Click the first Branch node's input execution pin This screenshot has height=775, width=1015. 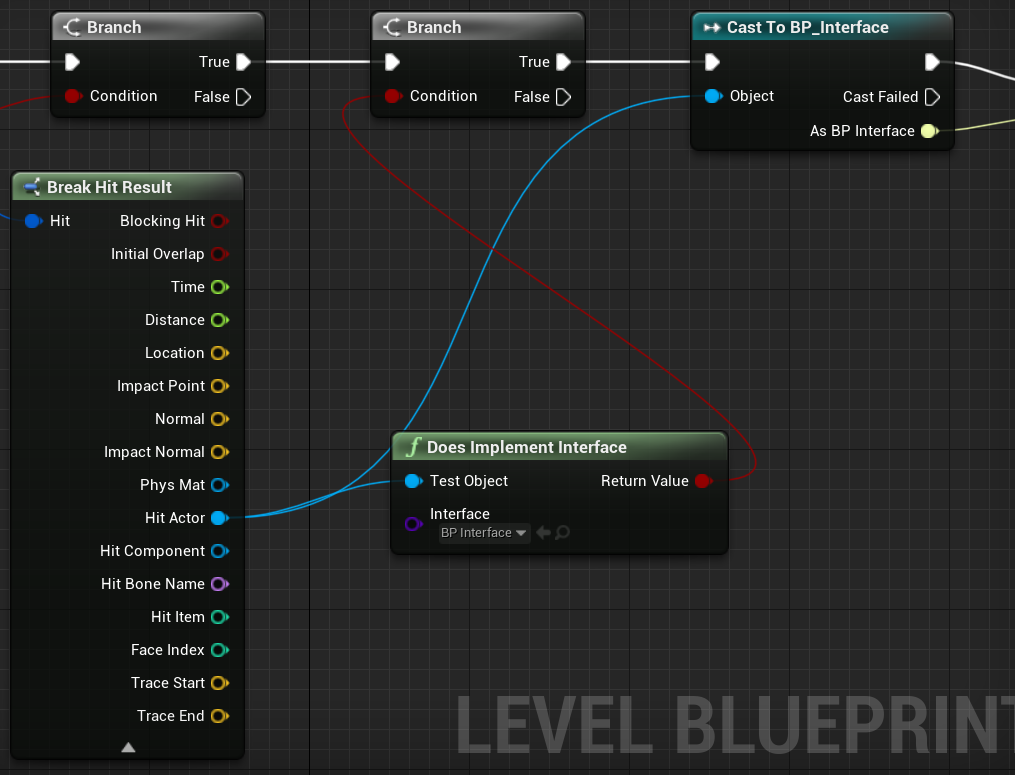coord(72,62)
